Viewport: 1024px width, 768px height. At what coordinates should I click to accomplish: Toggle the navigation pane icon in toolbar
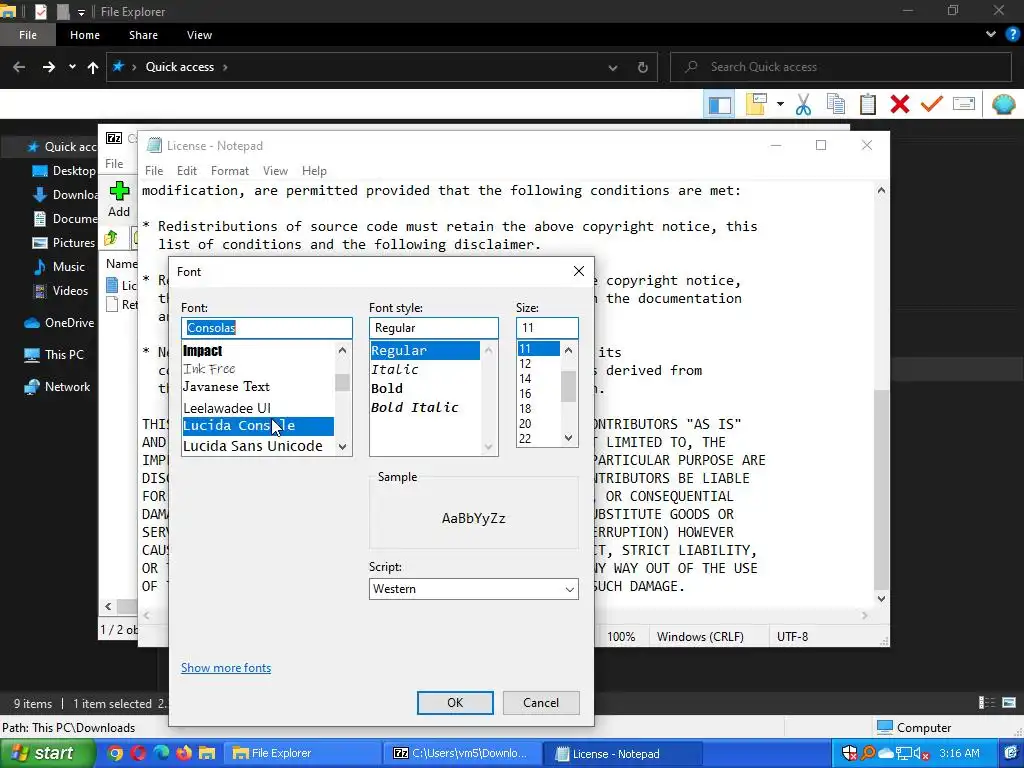(x=720, y=104)
